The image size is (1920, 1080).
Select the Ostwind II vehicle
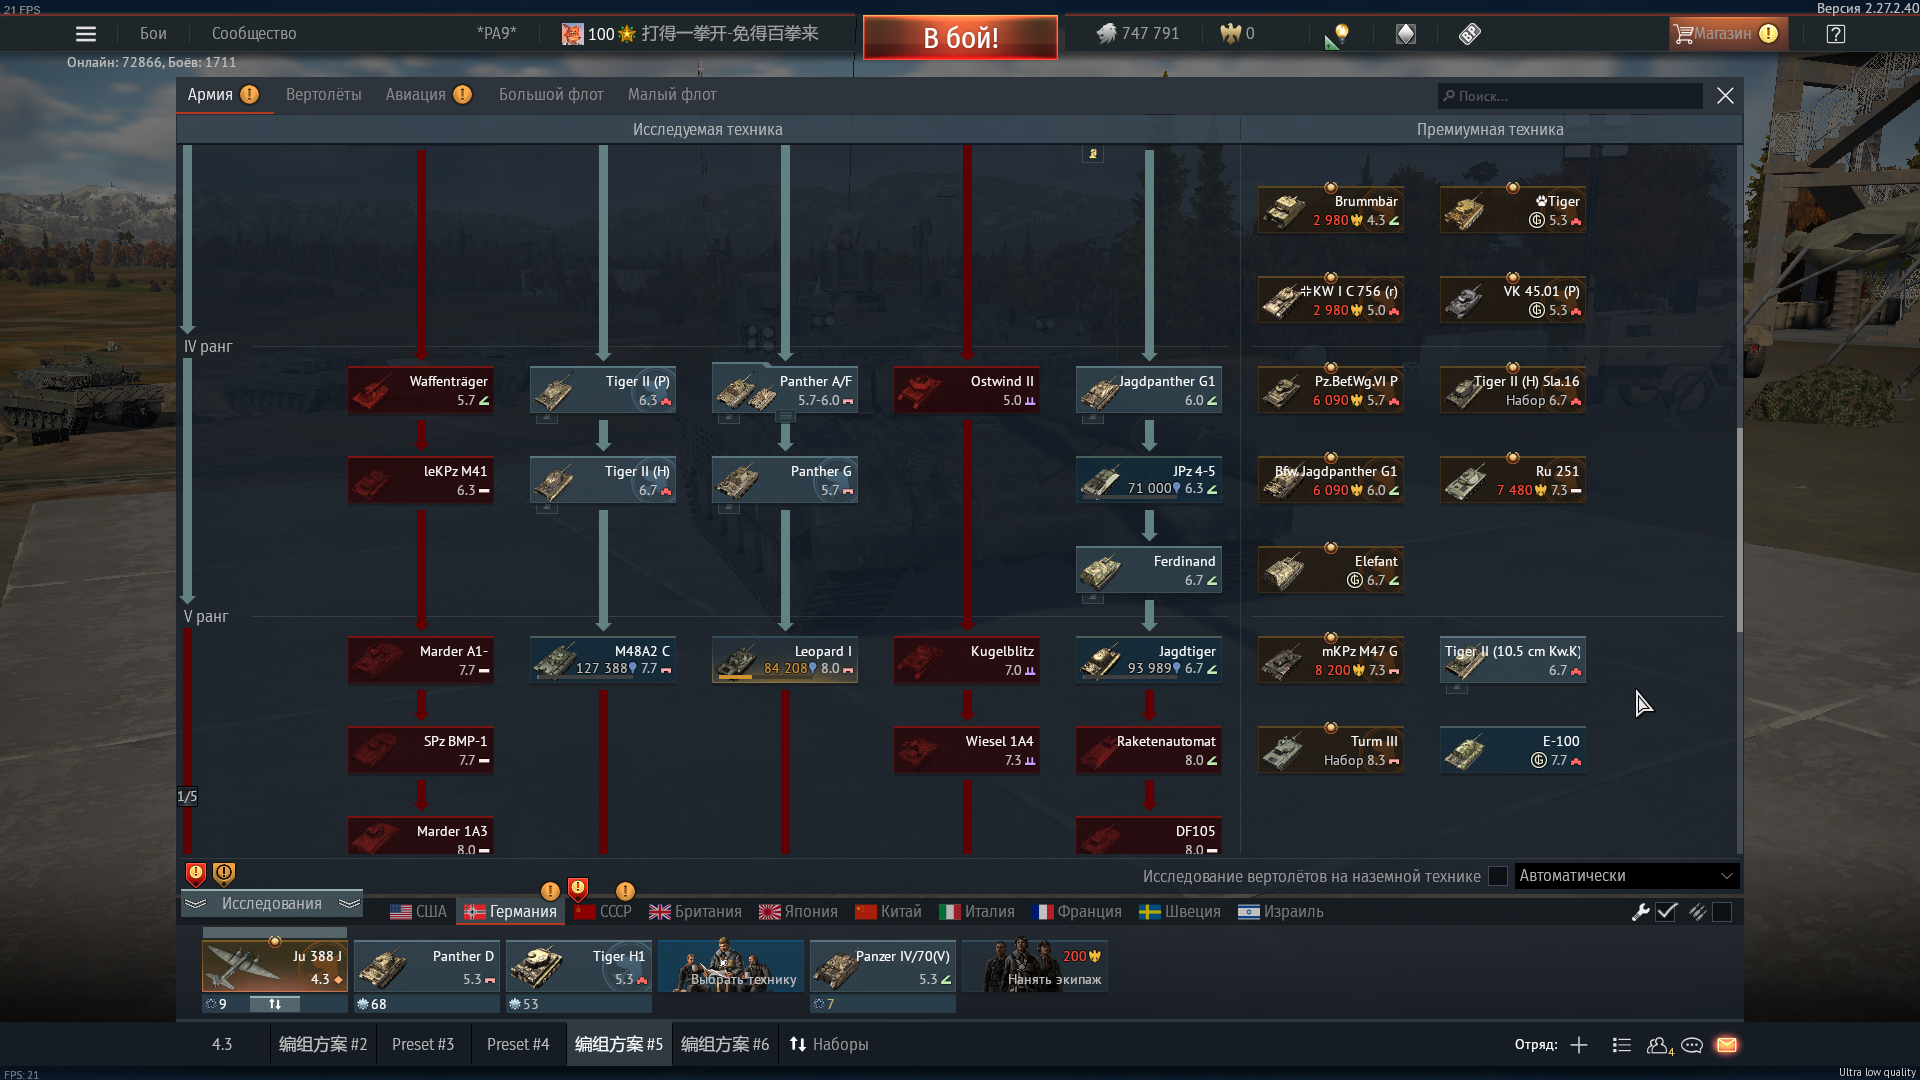967,390
